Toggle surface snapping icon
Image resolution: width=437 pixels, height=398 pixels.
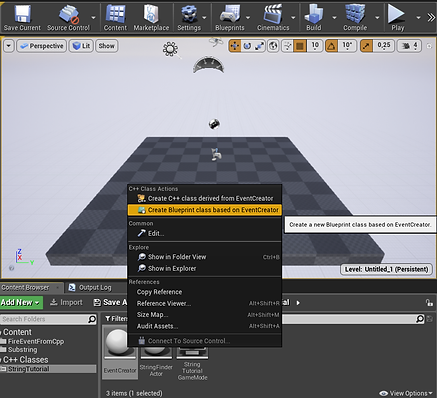pos(287,46)
